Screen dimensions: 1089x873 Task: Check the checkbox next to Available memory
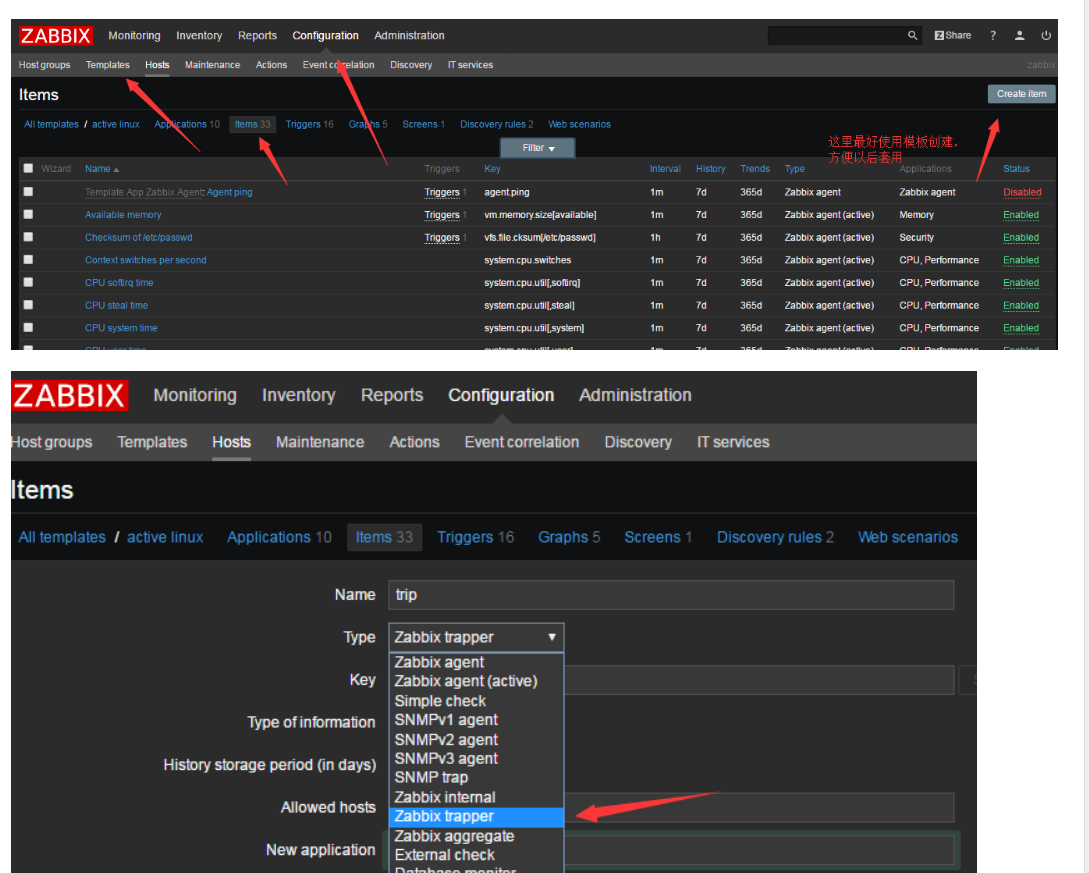pos(28,214)
